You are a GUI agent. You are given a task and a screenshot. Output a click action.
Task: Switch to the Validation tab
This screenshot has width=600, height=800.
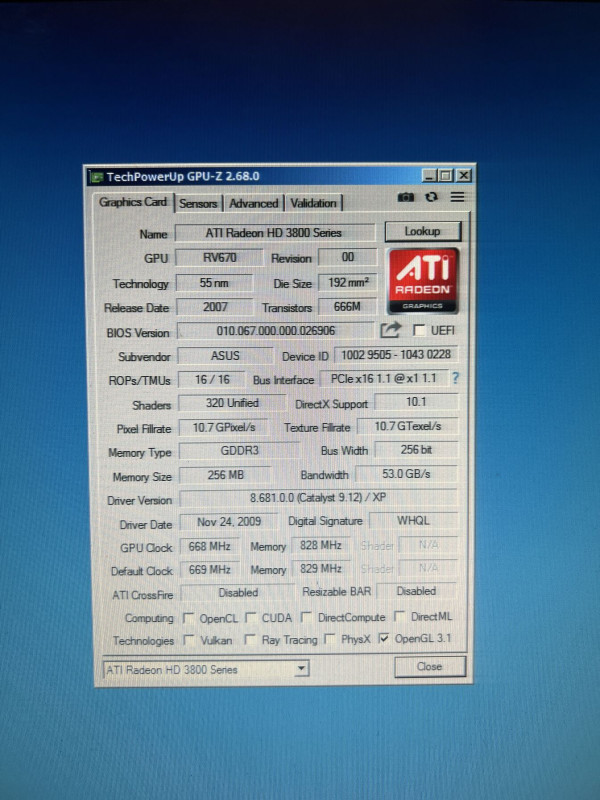[x=313, y=203]
